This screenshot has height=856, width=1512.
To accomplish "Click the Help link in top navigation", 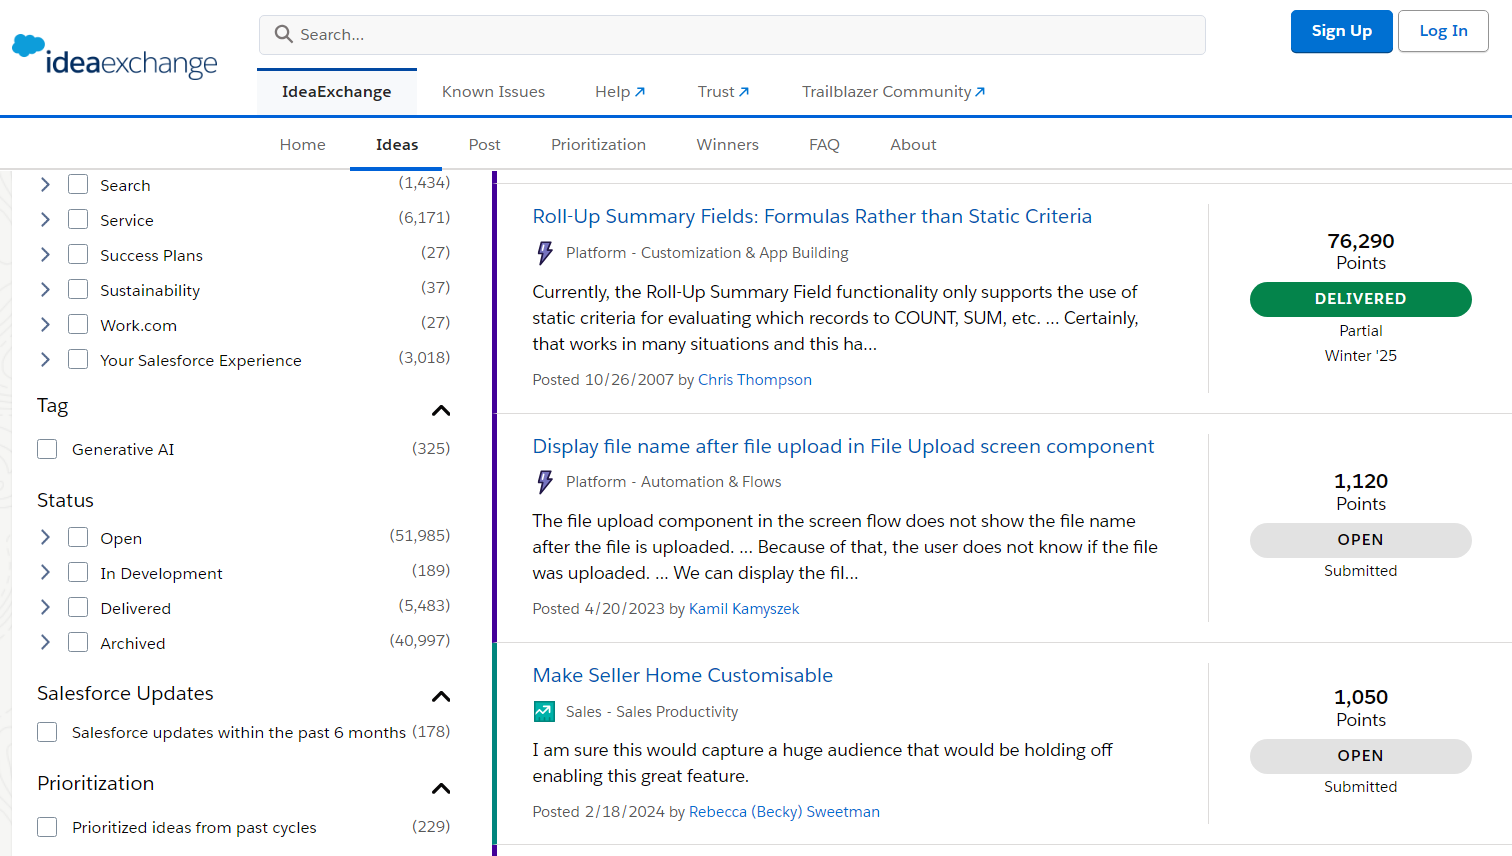I will click(x=620, y=92).
